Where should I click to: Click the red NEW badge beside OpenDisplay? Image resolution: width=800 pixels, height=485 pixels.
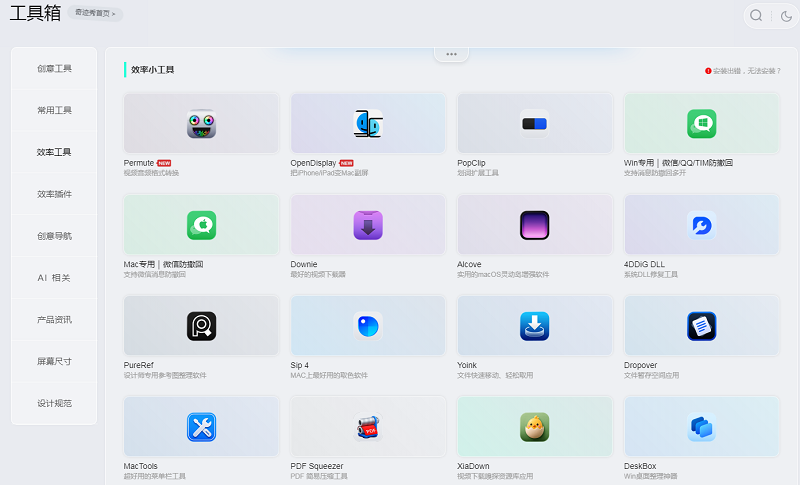pos(346,163)
